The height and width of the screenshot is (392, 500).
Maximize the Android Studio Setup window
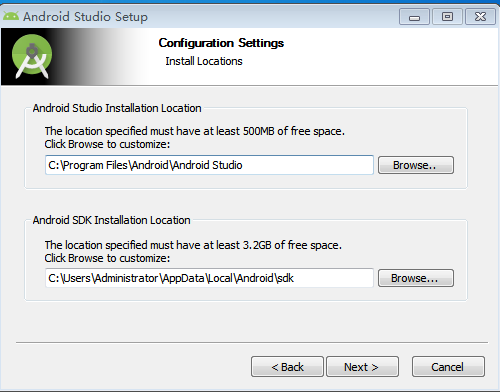(x=447, y=17)
